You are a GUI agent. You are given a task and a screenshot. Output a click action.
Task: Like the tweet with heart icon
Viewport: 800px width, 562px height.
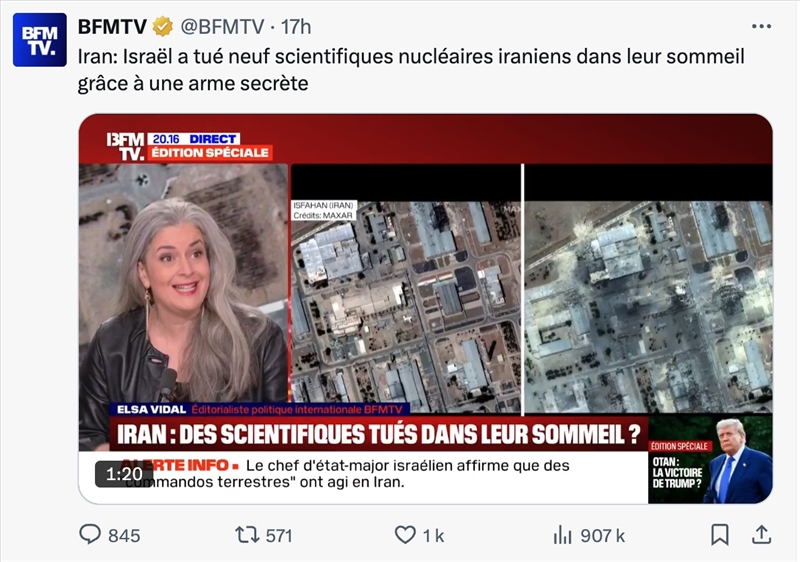pos(405,535)
